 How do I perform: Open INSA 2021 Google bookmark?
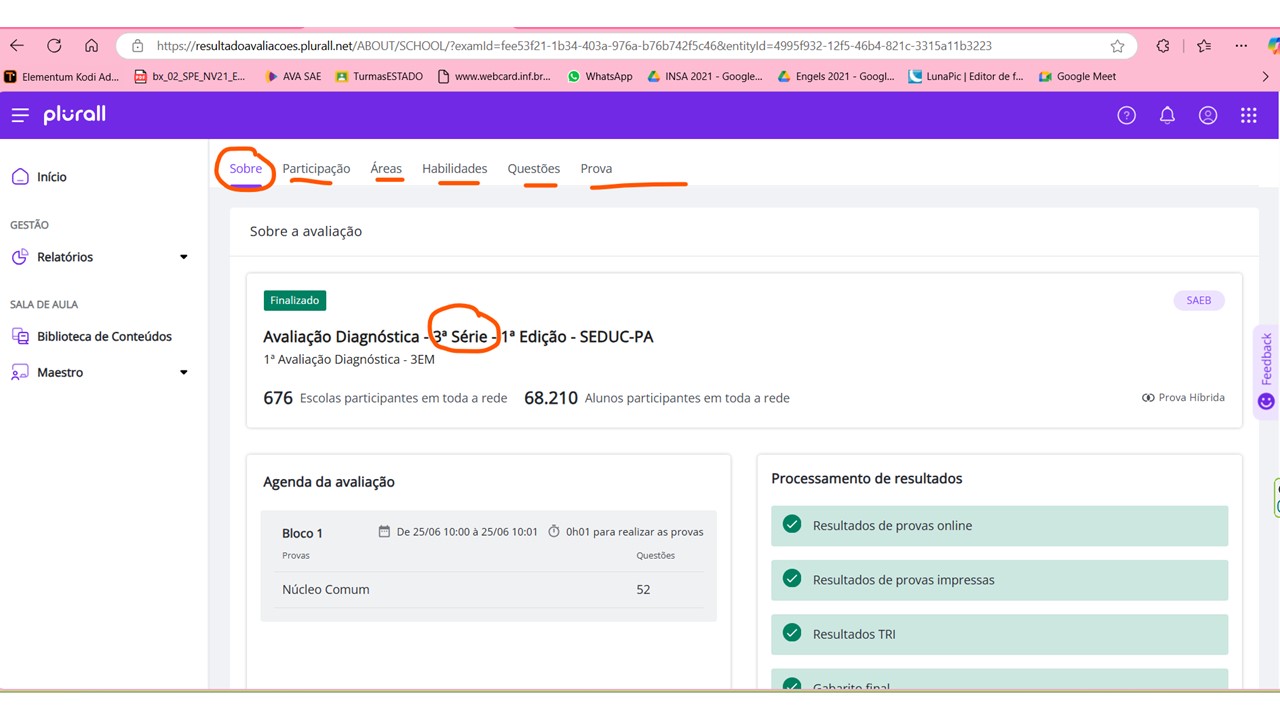[x=705, y=76]
